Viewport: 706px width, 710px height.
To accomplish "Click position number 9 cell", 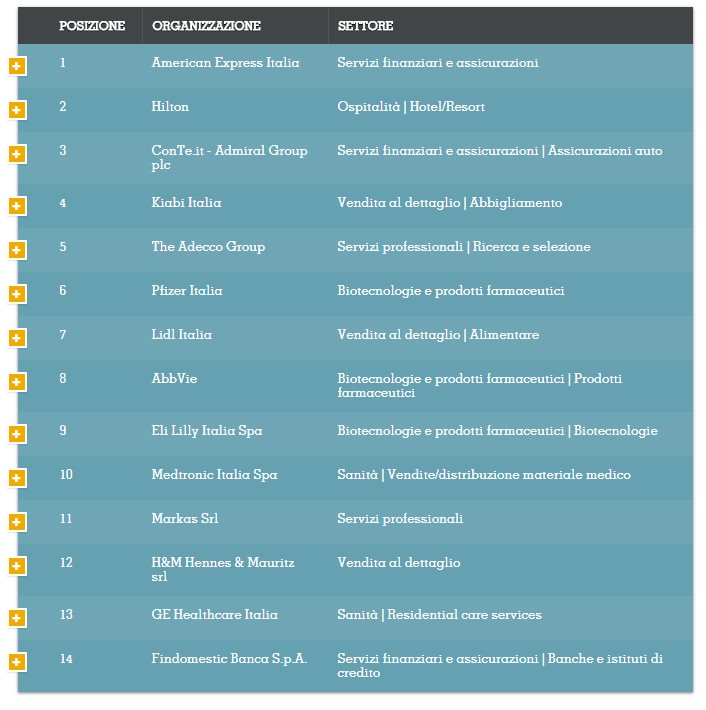I will (62, 431).
